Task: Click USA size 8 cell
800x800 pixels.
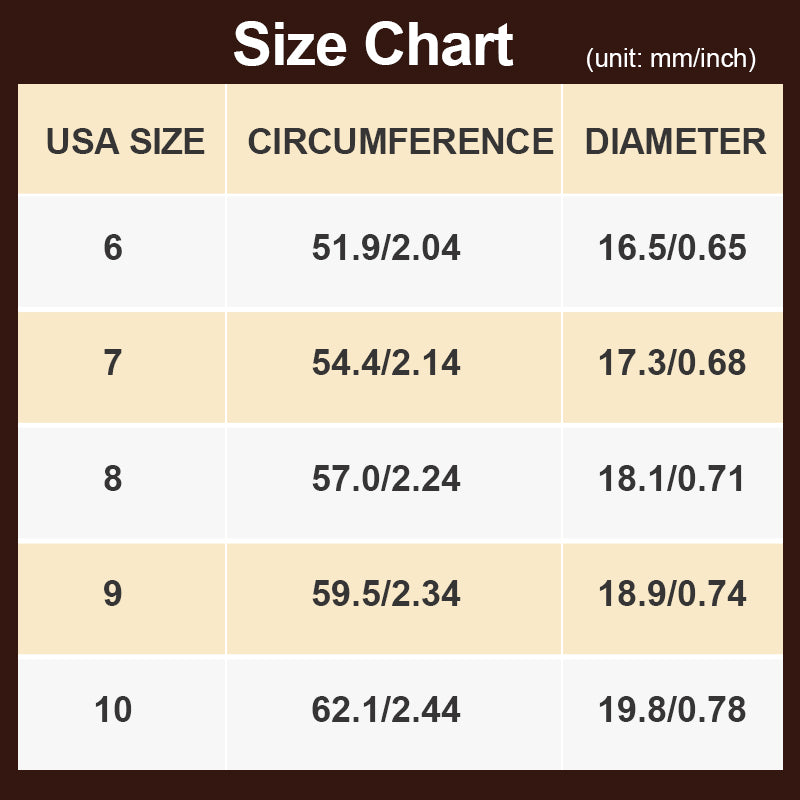Action: 113,479
